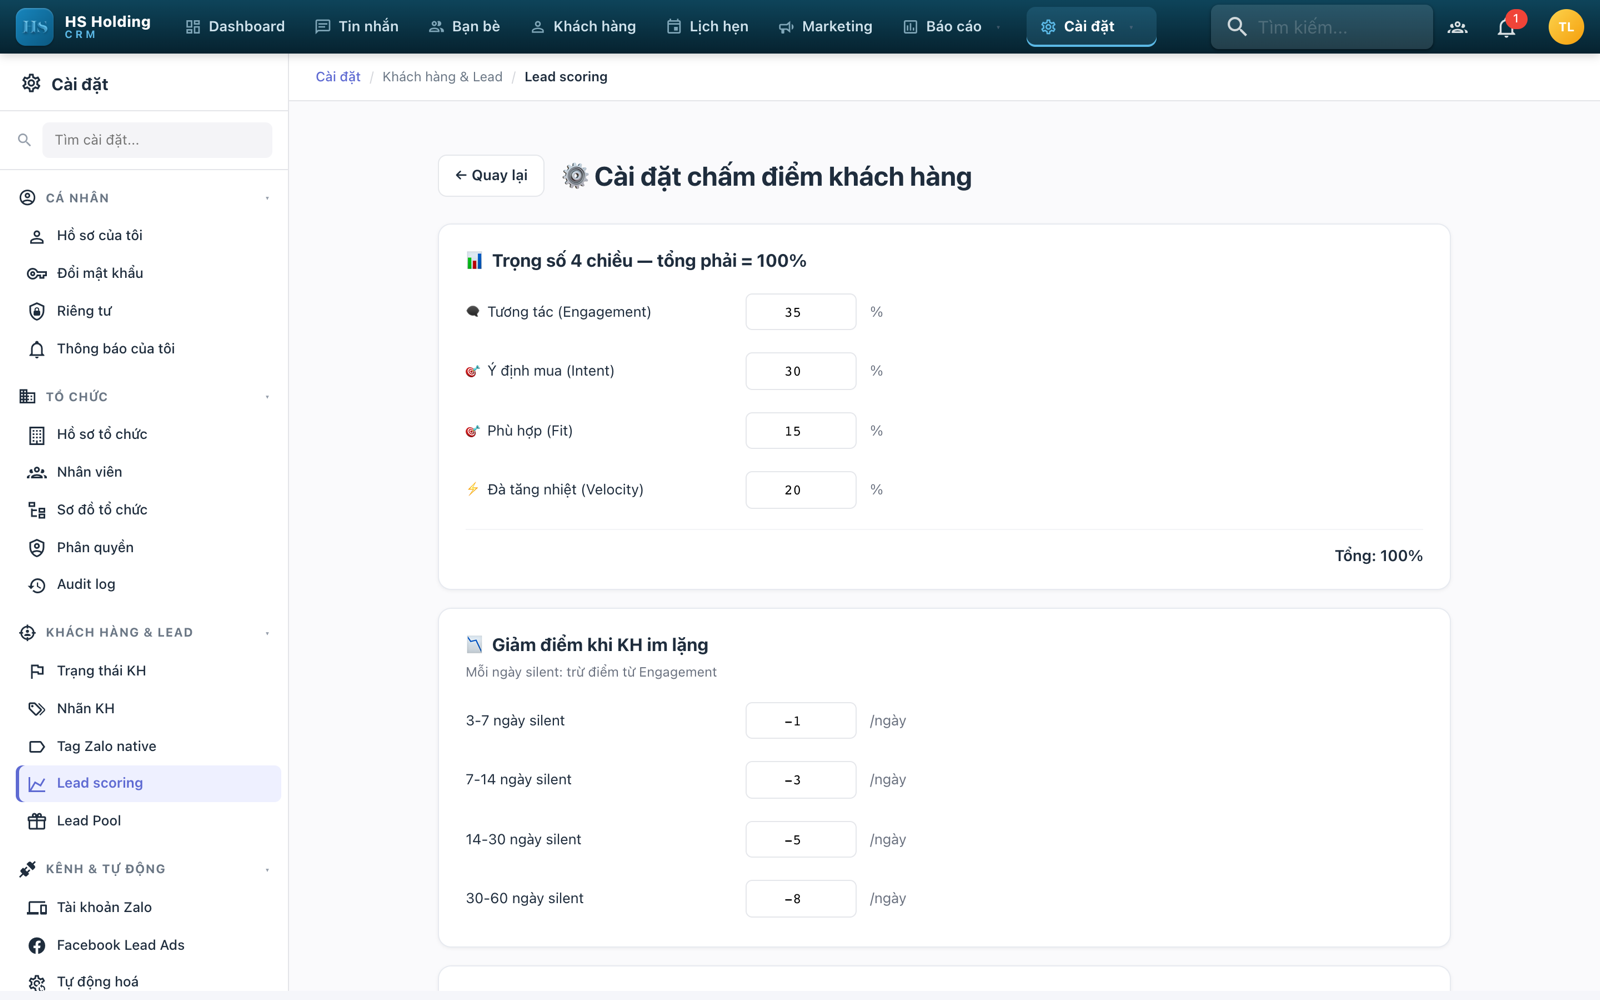
Task: Click the Lead scoring breadcrumb text
Action: click(566, 77)
